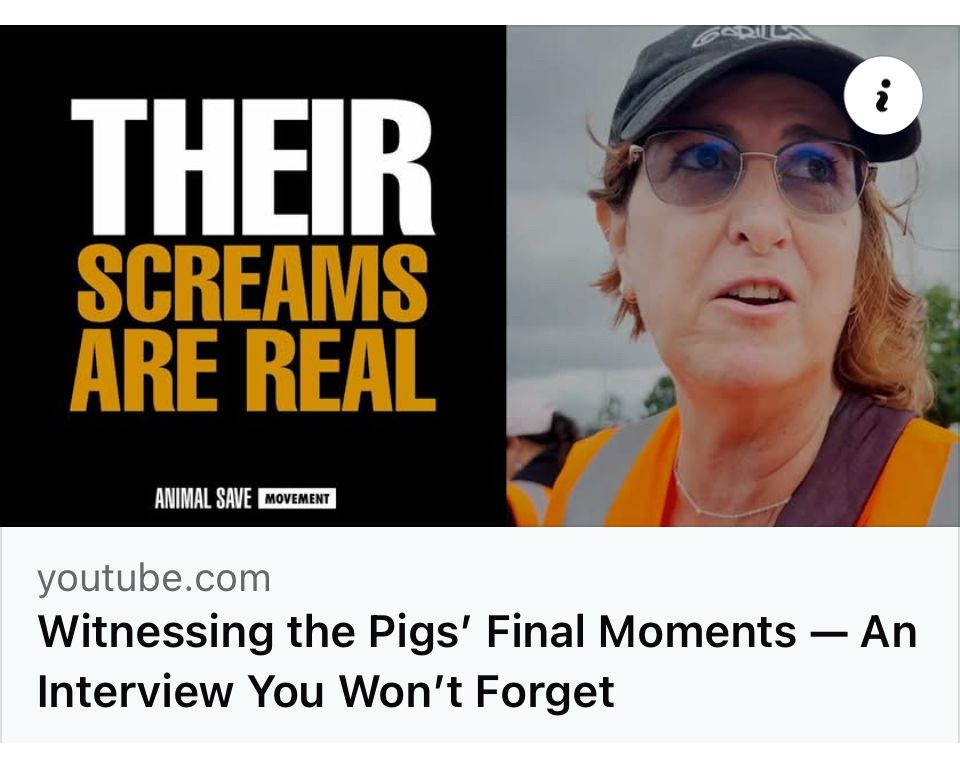Image resolution: width=960 pixels, height=757 pixels.
Task: Click the round info icon on thumbnail
Action: point(882,95)
